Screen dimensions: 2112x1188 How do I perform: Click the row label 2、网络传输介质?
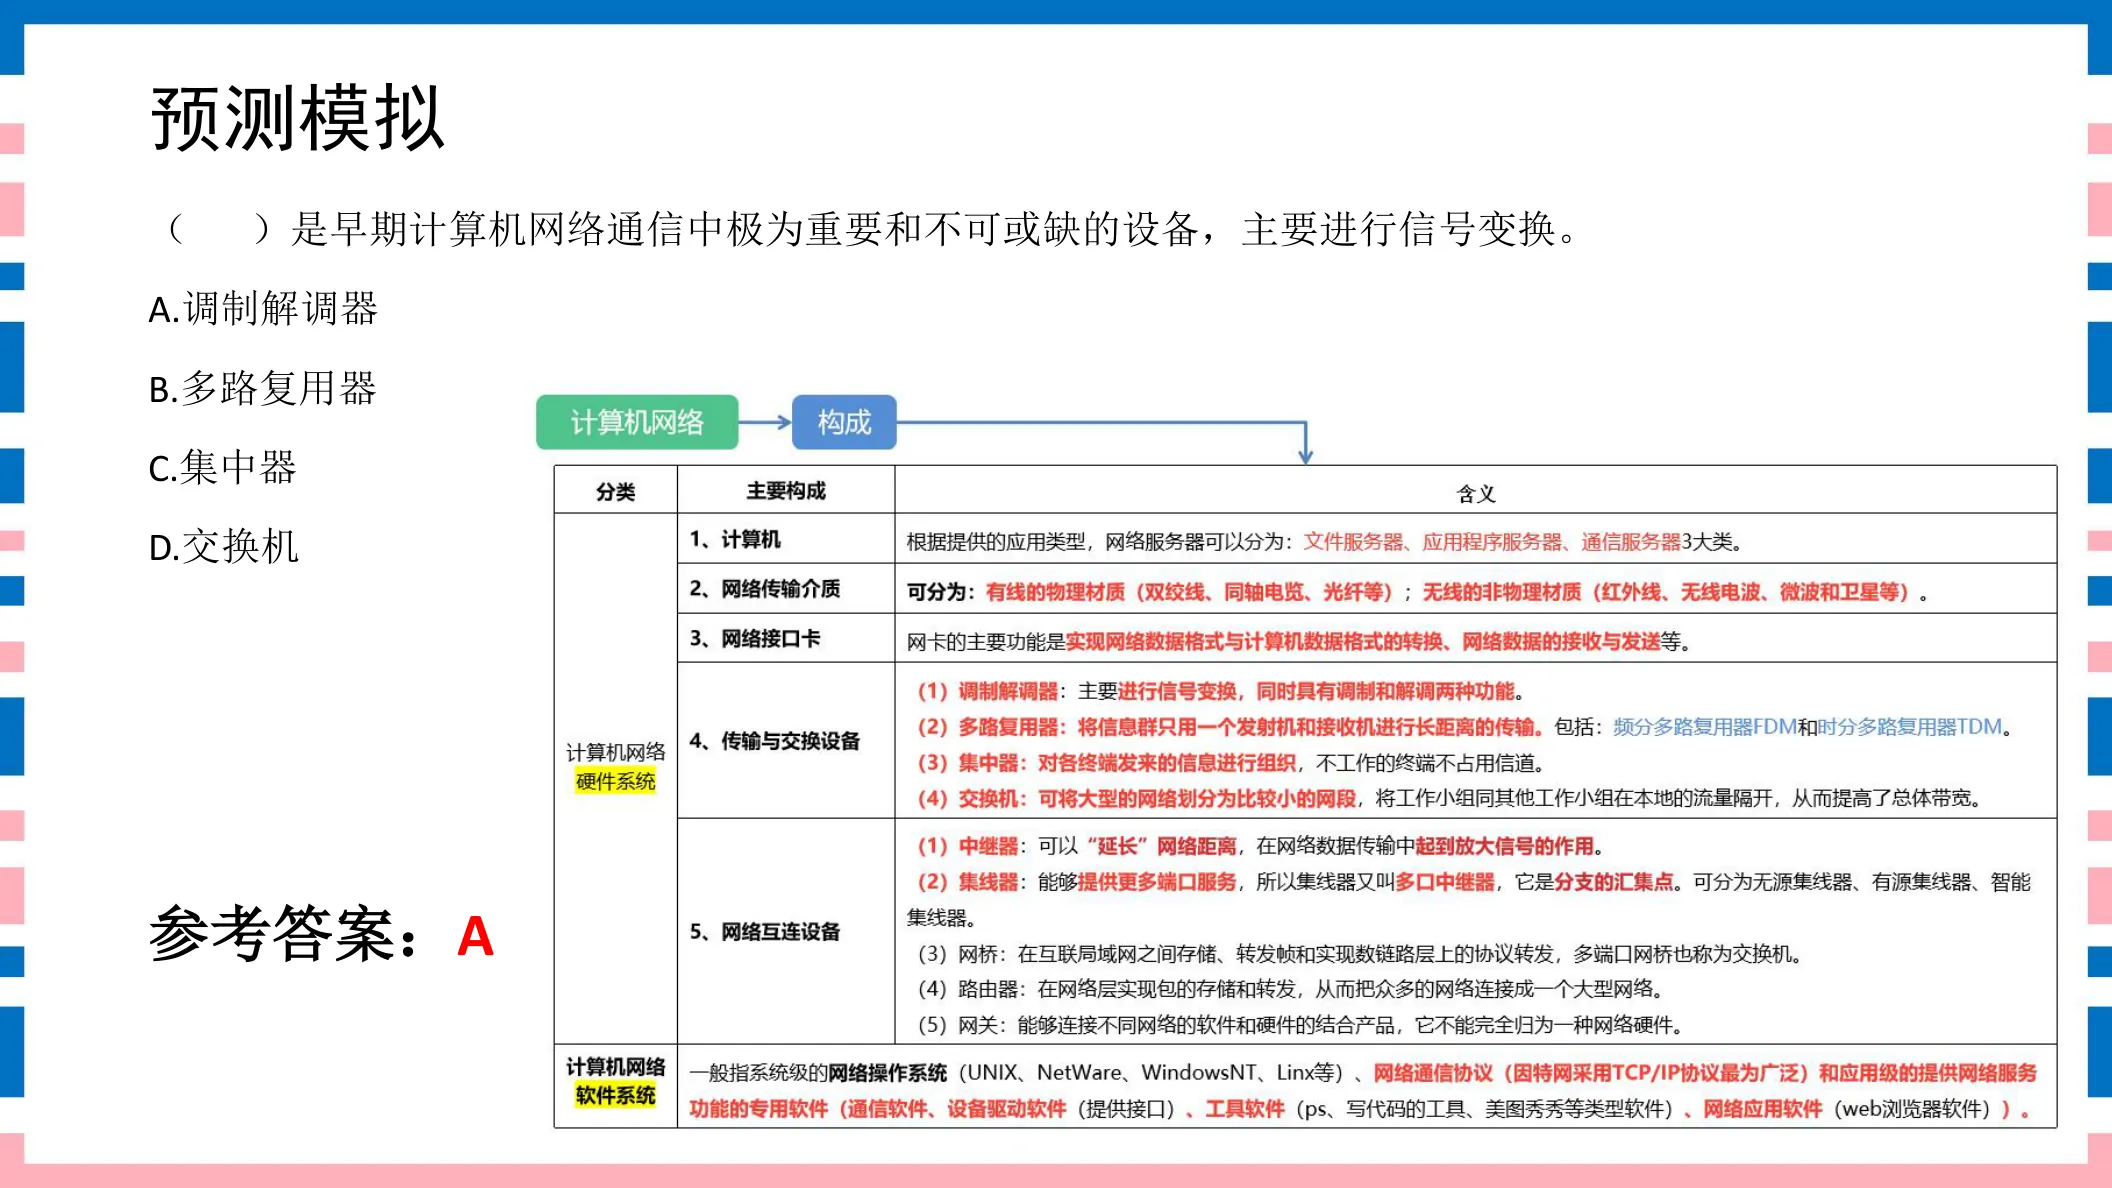(x=765, y=589)
